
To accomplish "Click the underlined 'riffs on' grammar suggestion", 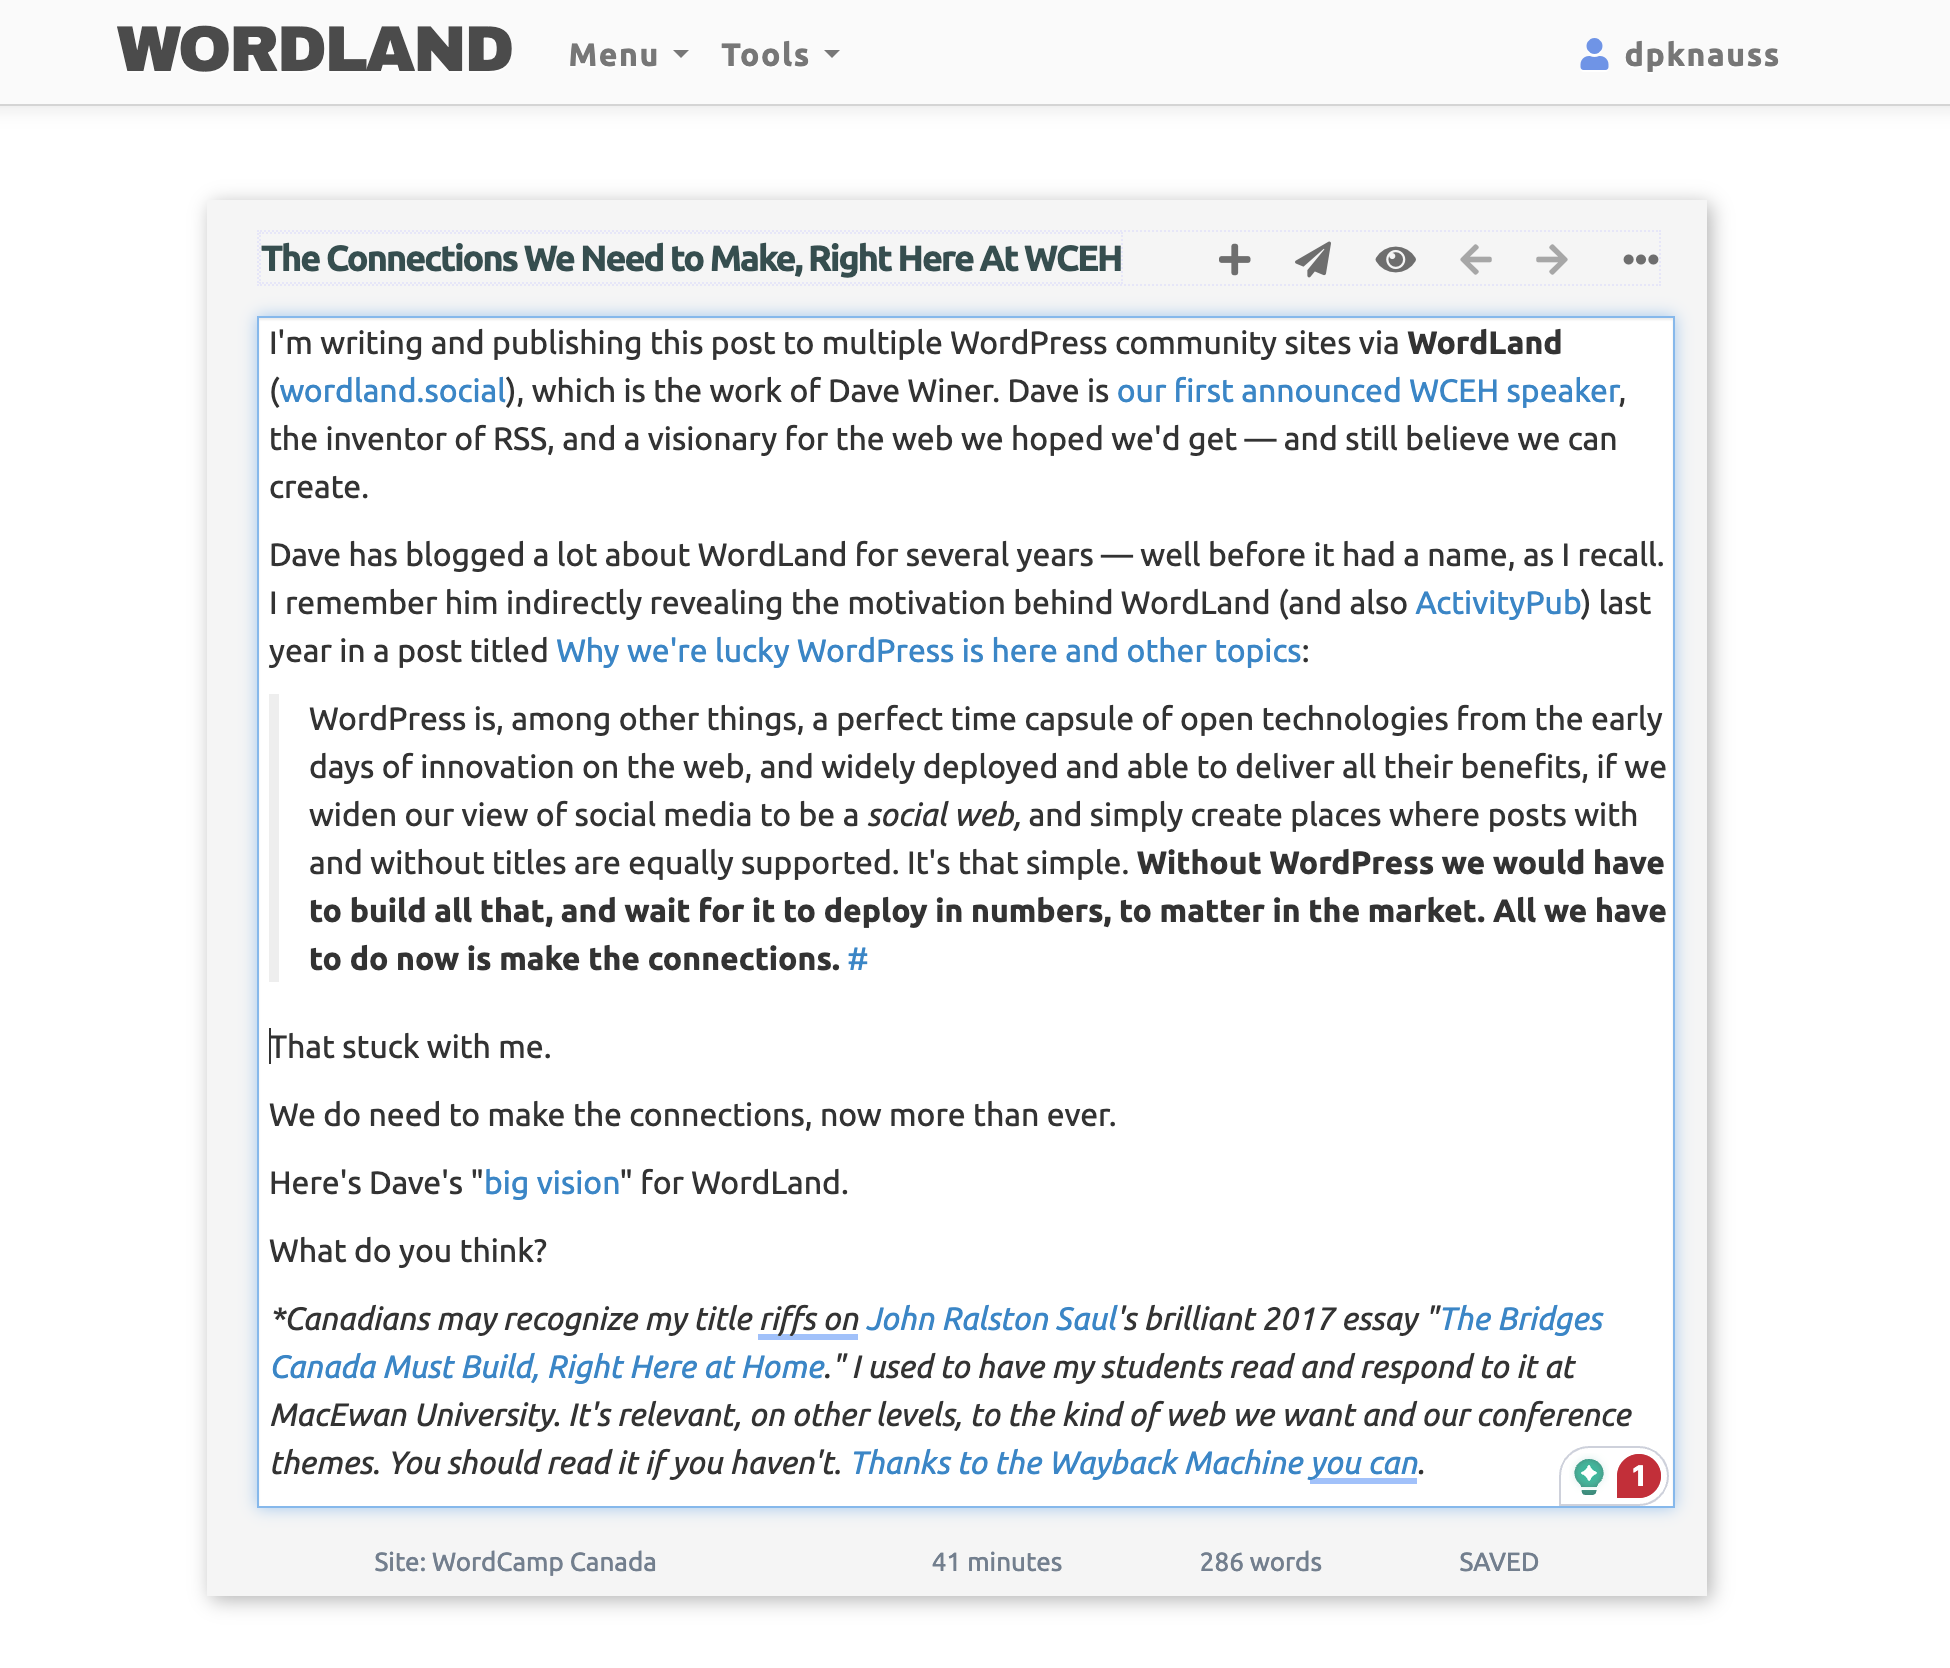I will point(809,1319).
